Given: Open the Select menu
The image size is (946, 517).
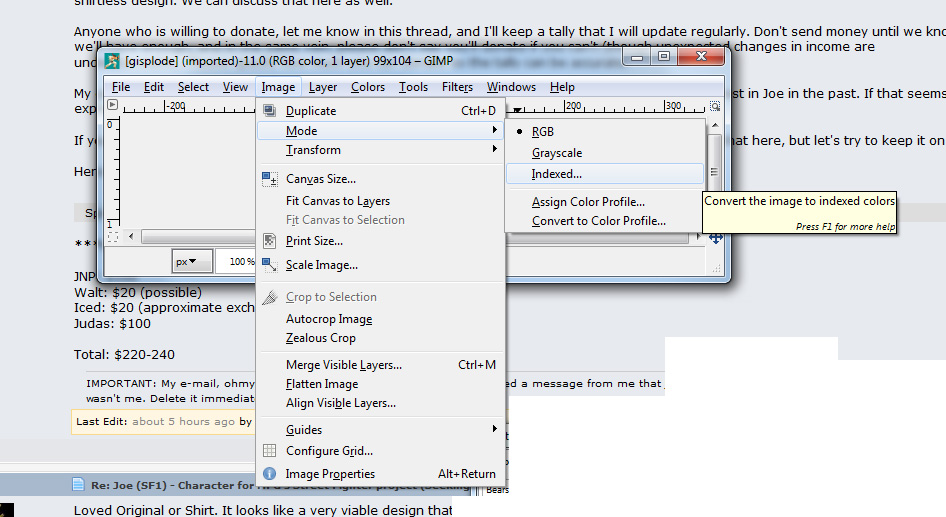Looking at the screenshot, I should [193, 87].
